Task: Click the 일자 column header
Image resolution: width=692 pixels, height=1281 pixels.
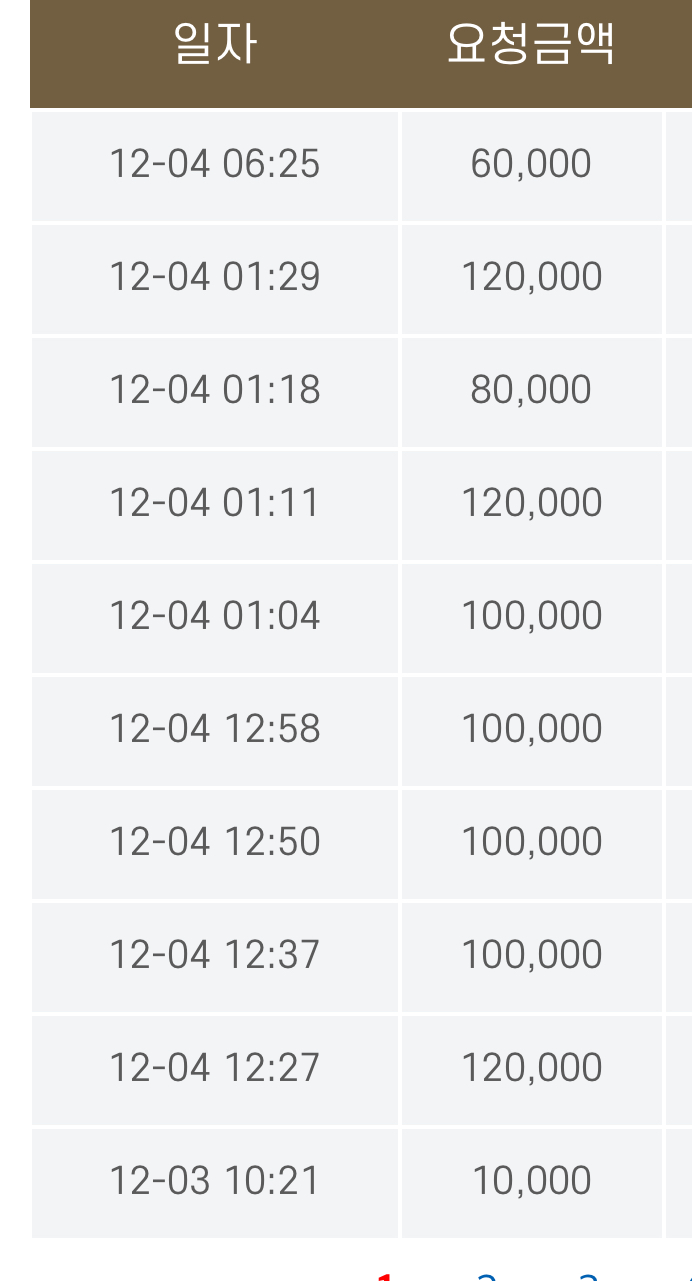Action: pyautogui.click(x=215, y=46)
